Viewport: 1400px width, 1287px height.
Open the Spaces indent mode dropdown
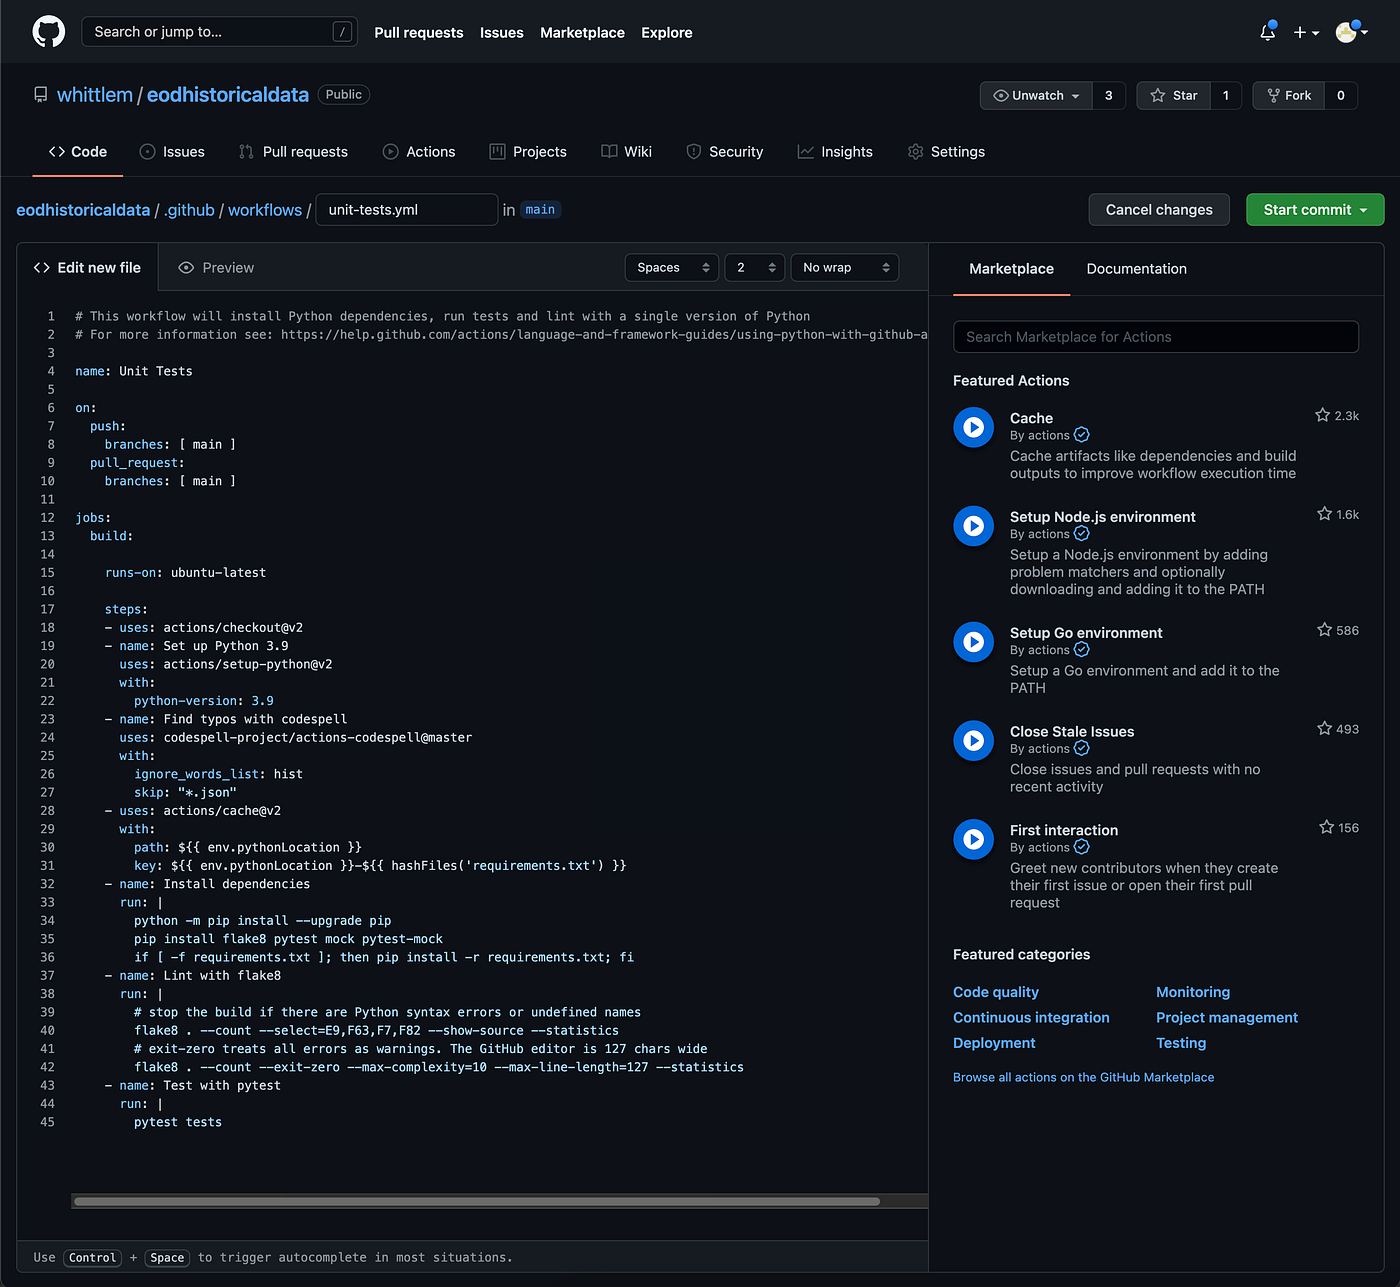[x=672, y=268]
